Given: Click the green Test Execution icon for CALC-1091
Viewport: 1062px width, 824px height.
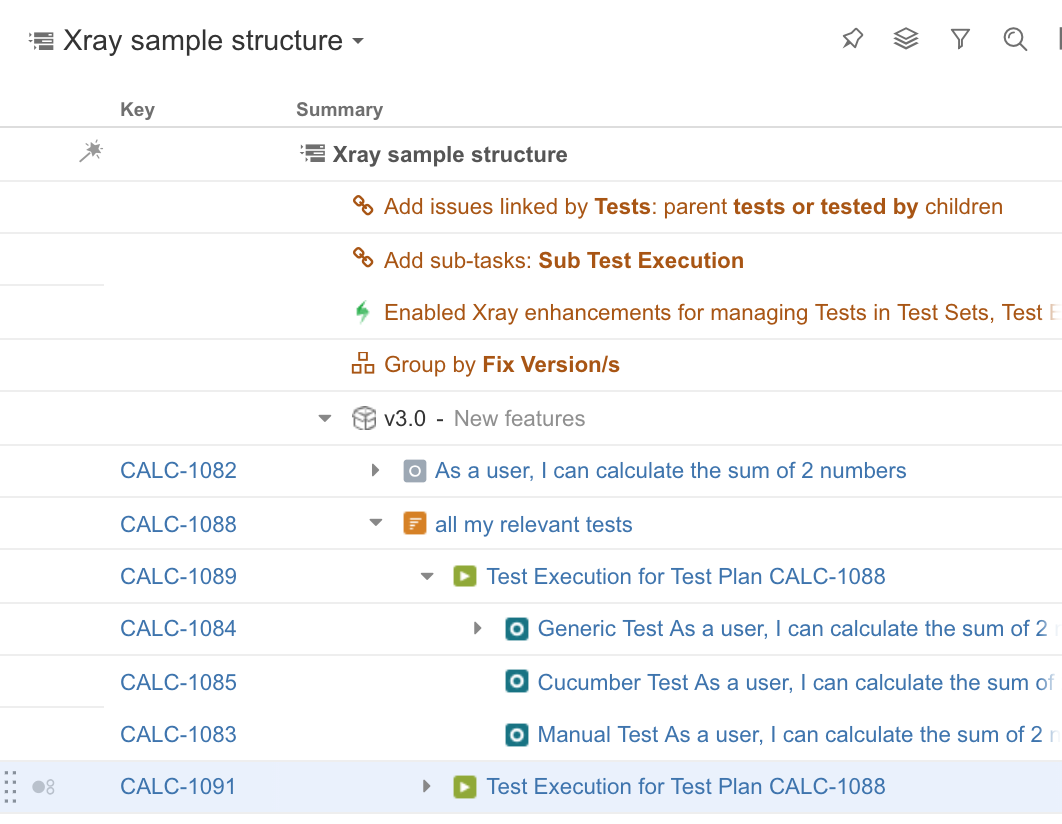Looking at the screenshot, I should tap(465, 786).
